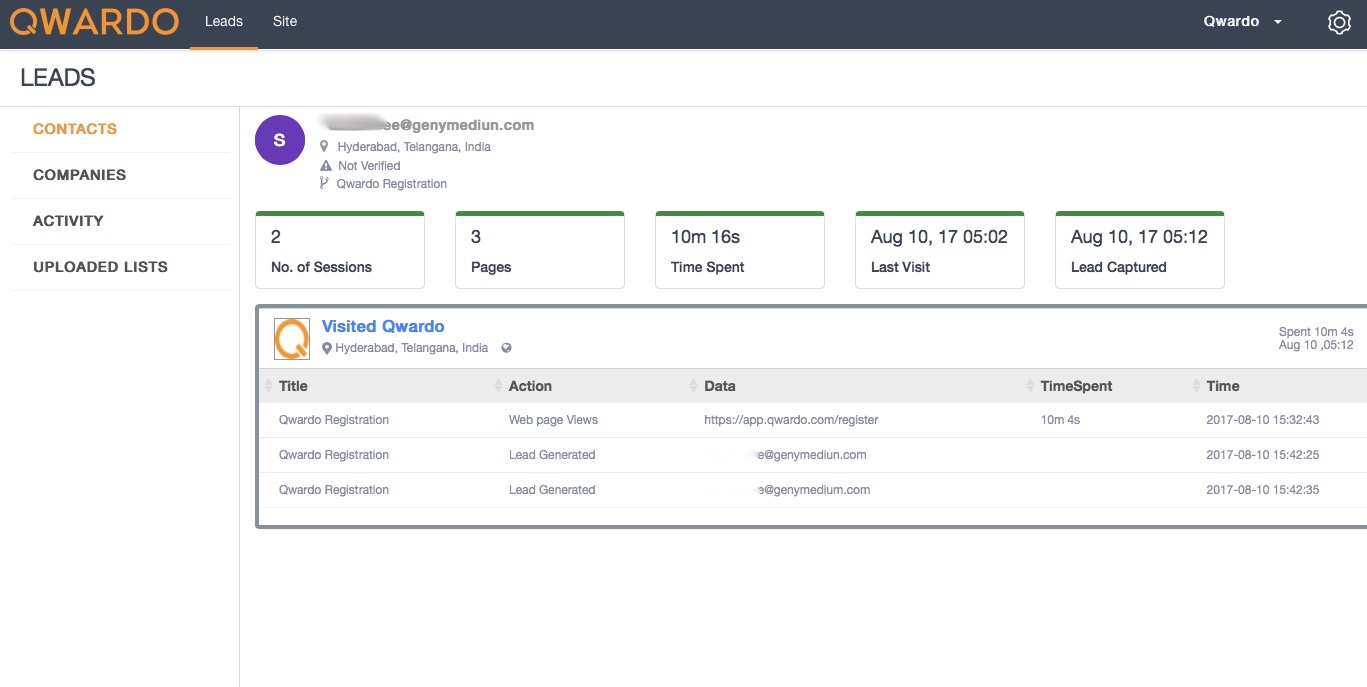
Task: Sort by Title column arrows
Action: point(267,386)
